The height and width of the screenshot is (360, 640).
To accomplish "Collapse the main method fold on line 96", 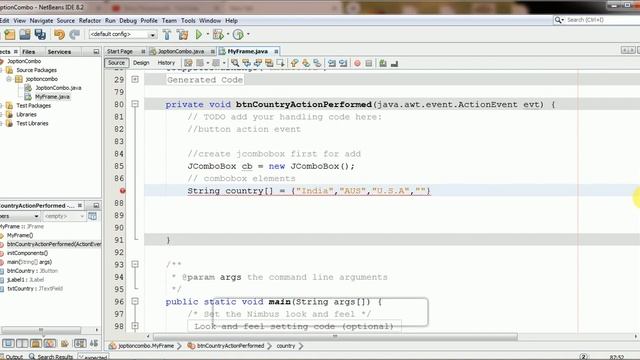I will [x=135, y=301].
